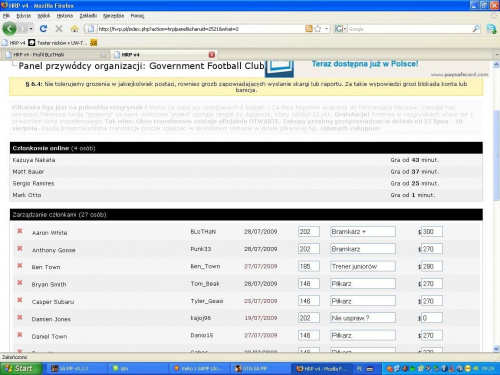Edit the salary field 300 for Aaron White
Screen dimensions: 500x375
pyautogui.click(x=432, y=232)
